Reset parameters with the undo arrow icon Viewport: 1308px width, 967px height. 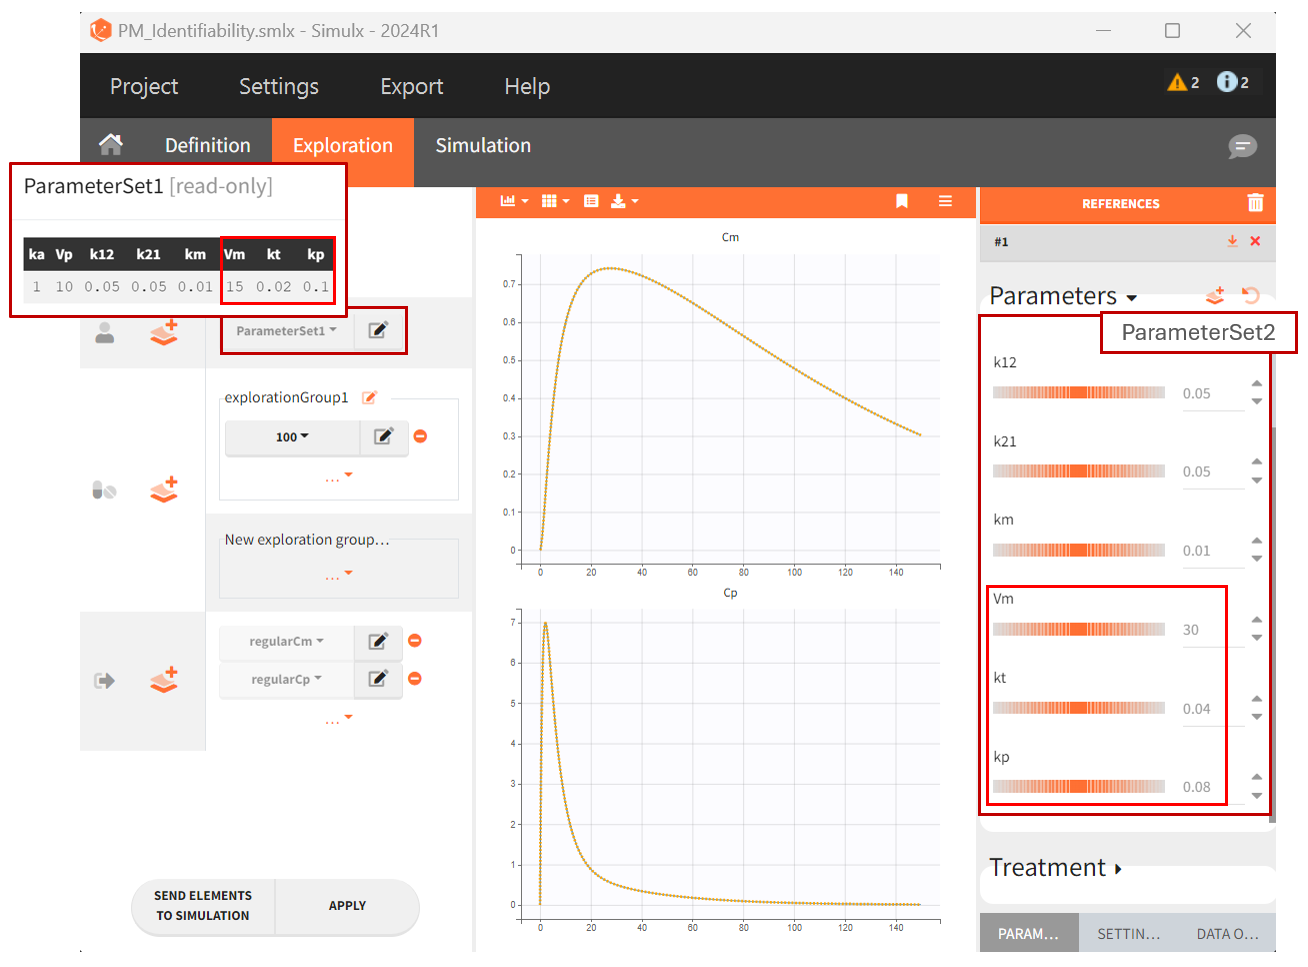[x=1250, y=295]
